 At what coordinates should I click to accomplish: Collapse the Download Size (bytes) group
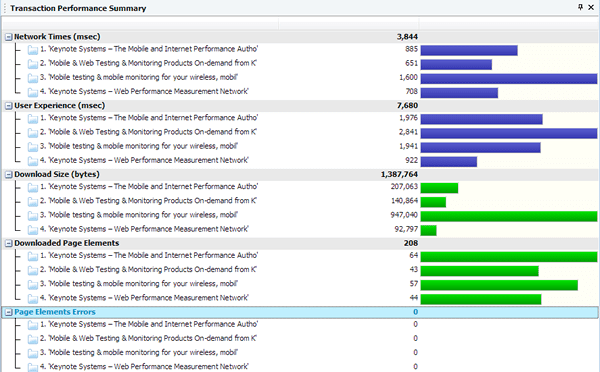(x=8, y=175)
